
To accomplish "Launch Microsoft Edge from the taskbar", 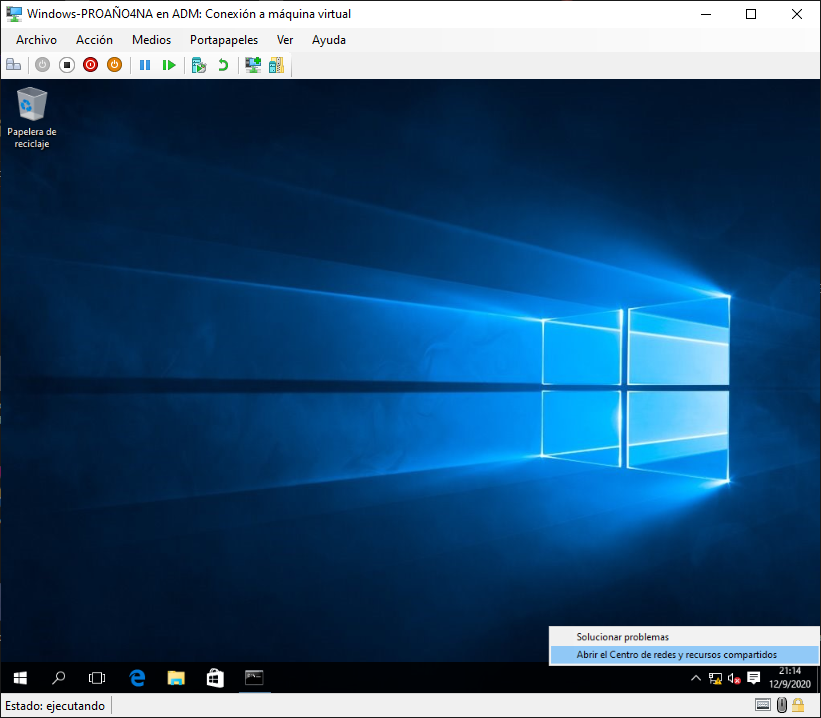I will [x=137, y=678].
